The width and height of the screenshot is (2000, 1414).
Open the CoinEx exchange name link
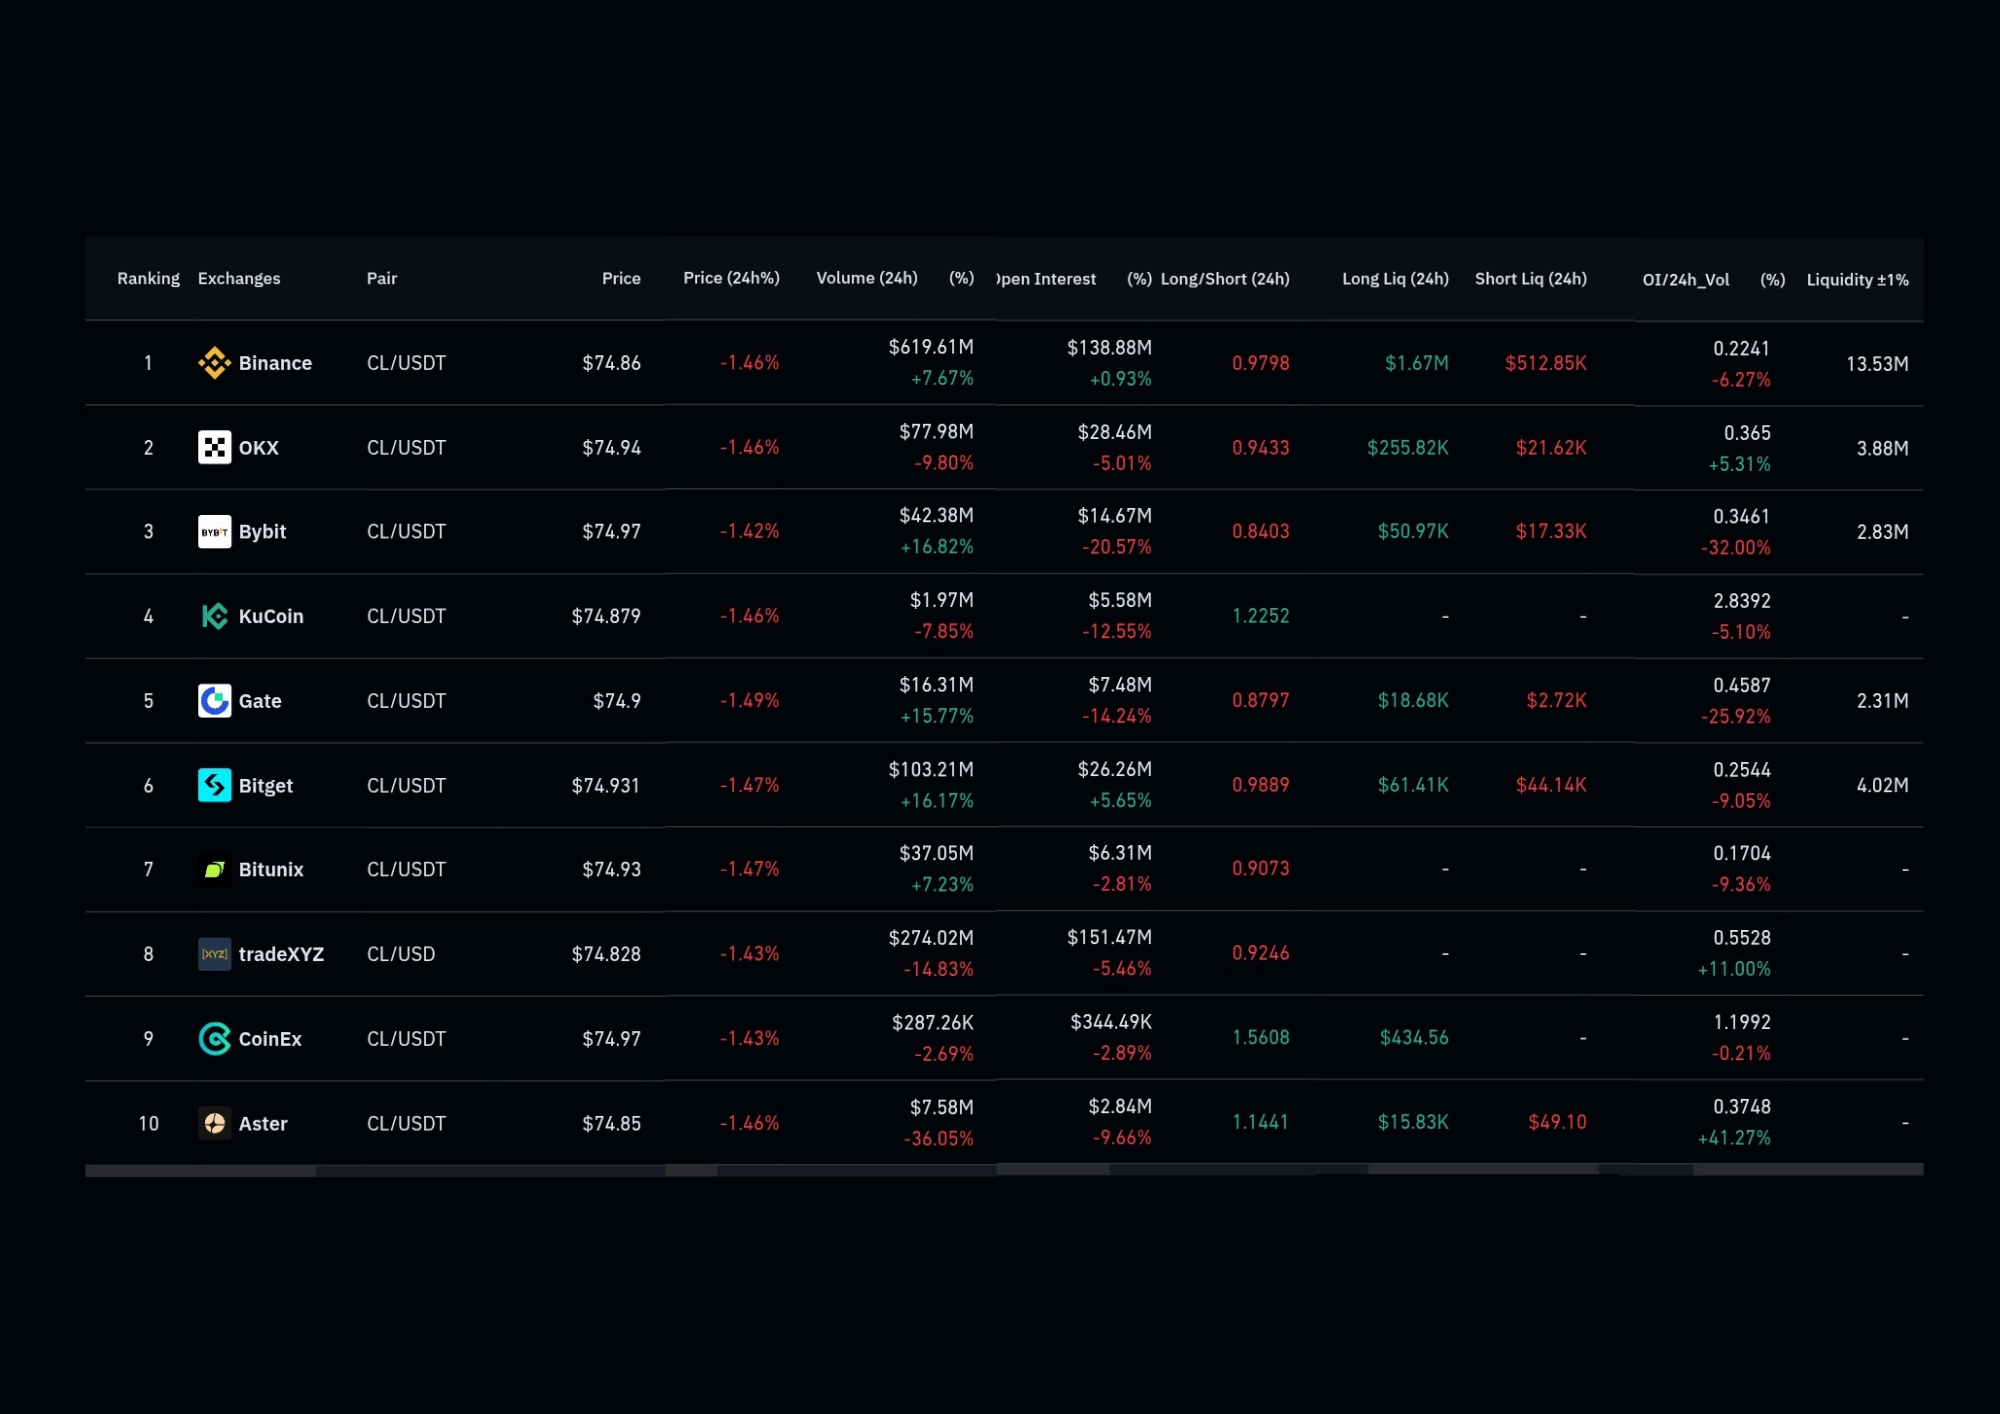pyautogui.click(x=269, y=1039)
